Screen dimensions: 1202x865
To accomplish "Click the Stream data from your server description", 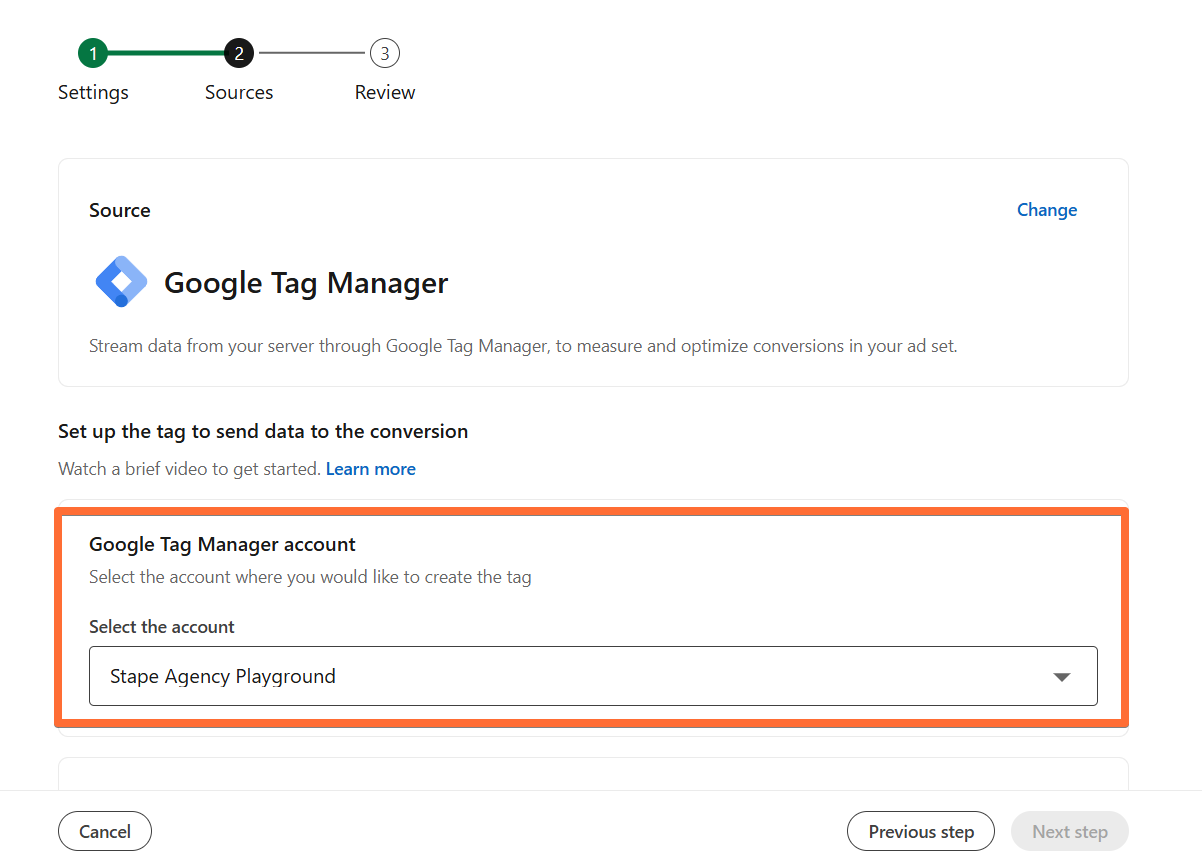I will coord(523,347).
